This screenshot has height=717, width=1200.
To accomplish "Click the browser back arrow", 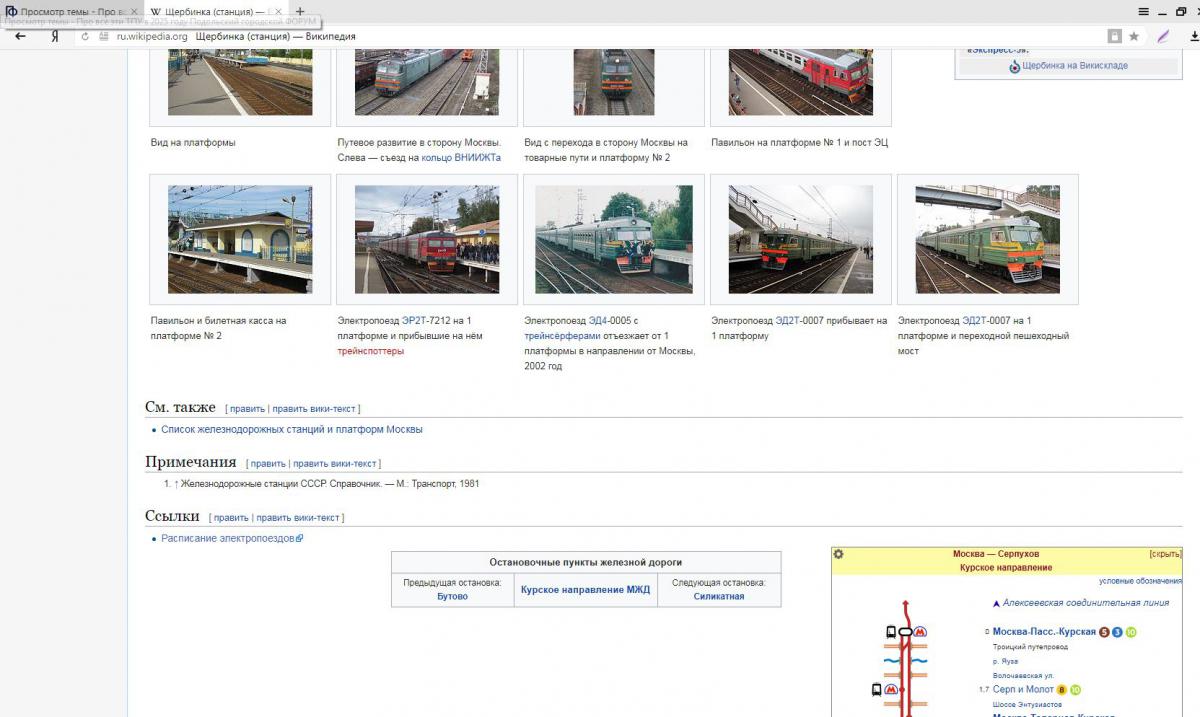I will pyautogui.click(x=19, y=36).
